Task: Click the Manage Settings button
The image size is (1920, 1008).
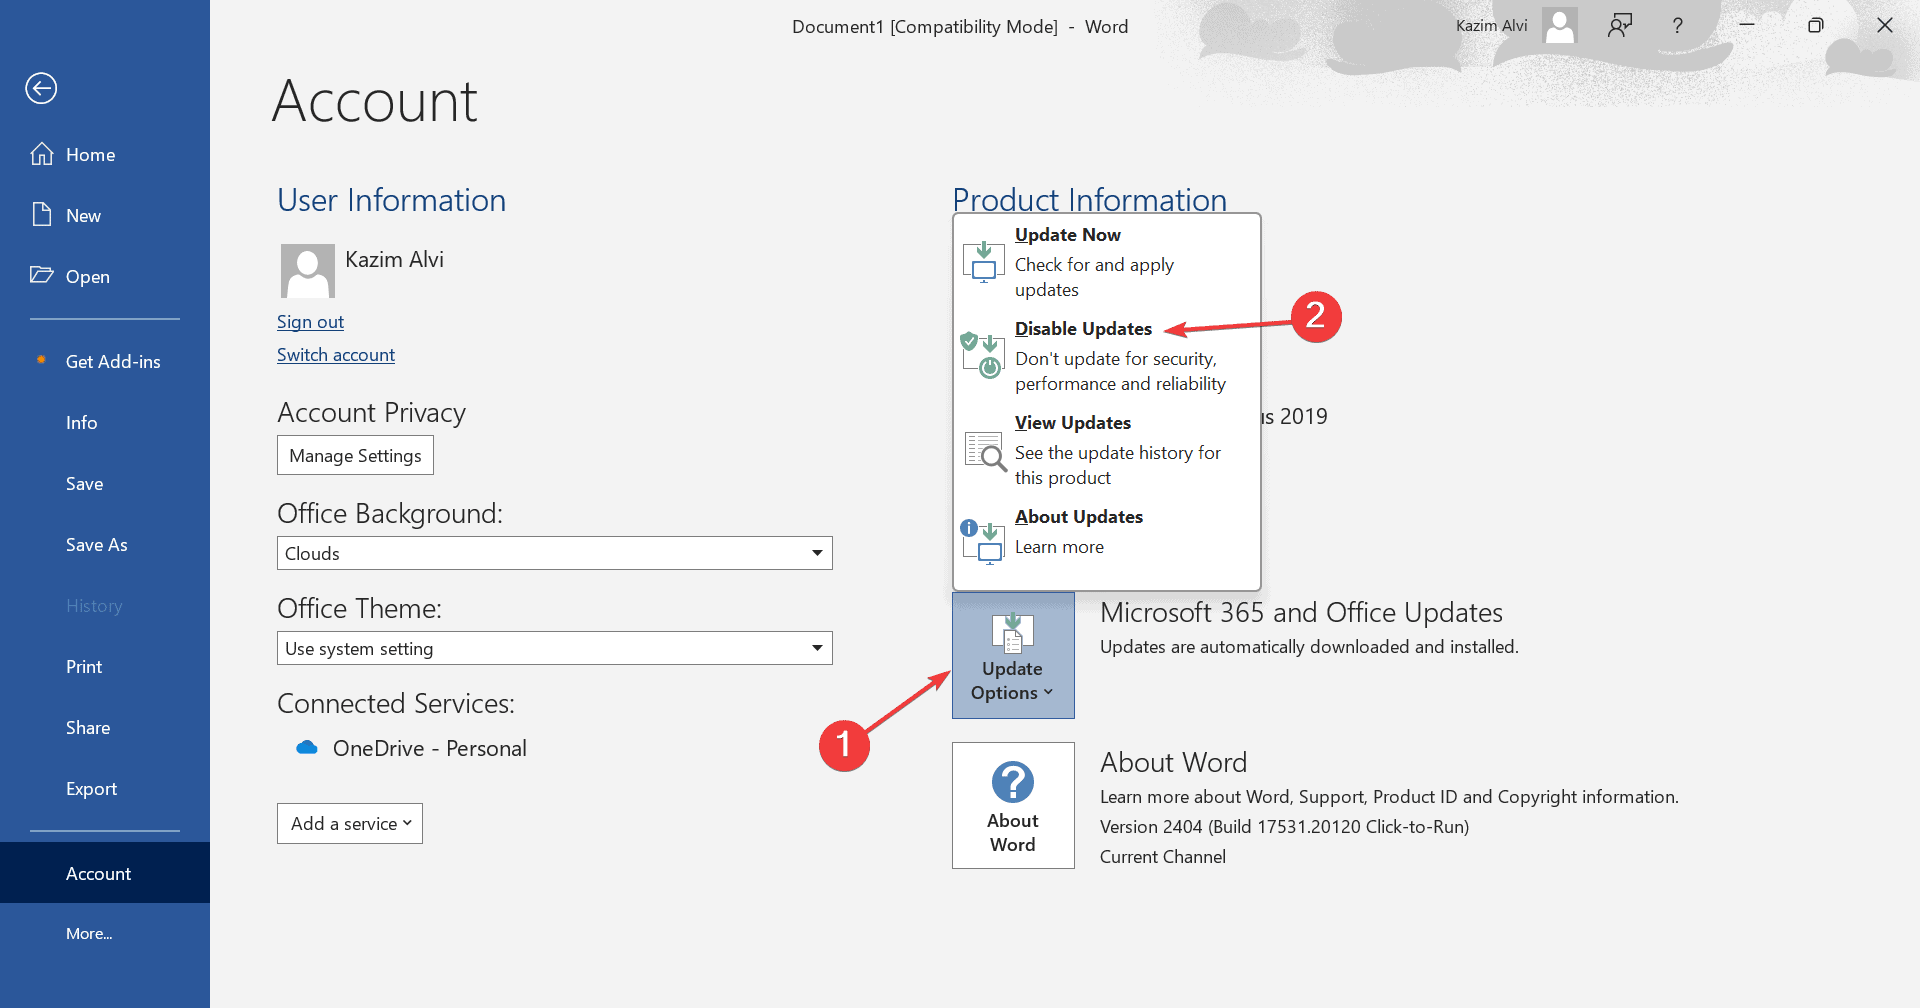Action: [355, 455]
